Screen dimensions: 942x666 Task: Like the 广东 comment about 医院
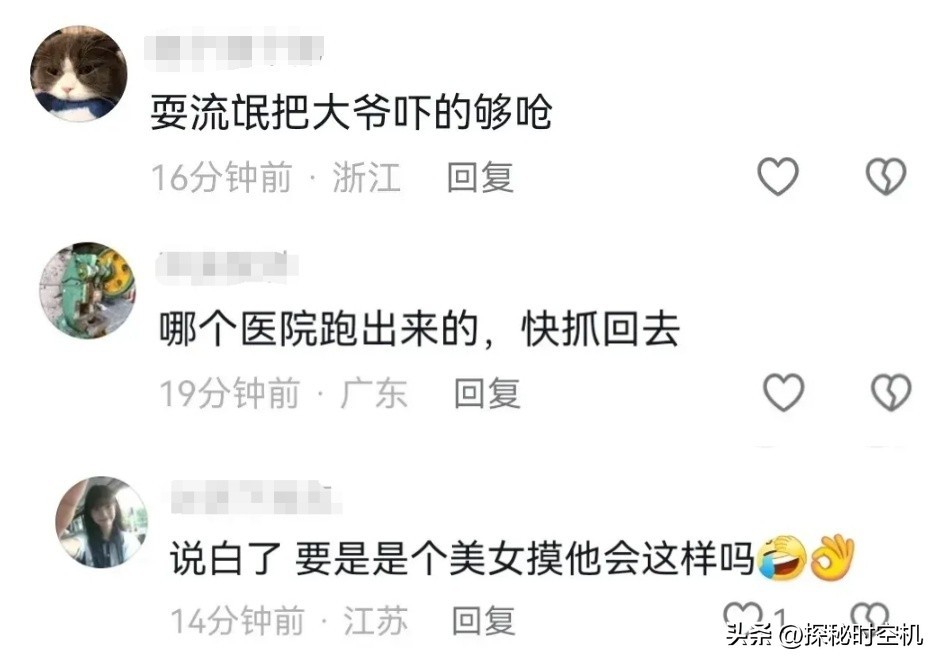784,392
